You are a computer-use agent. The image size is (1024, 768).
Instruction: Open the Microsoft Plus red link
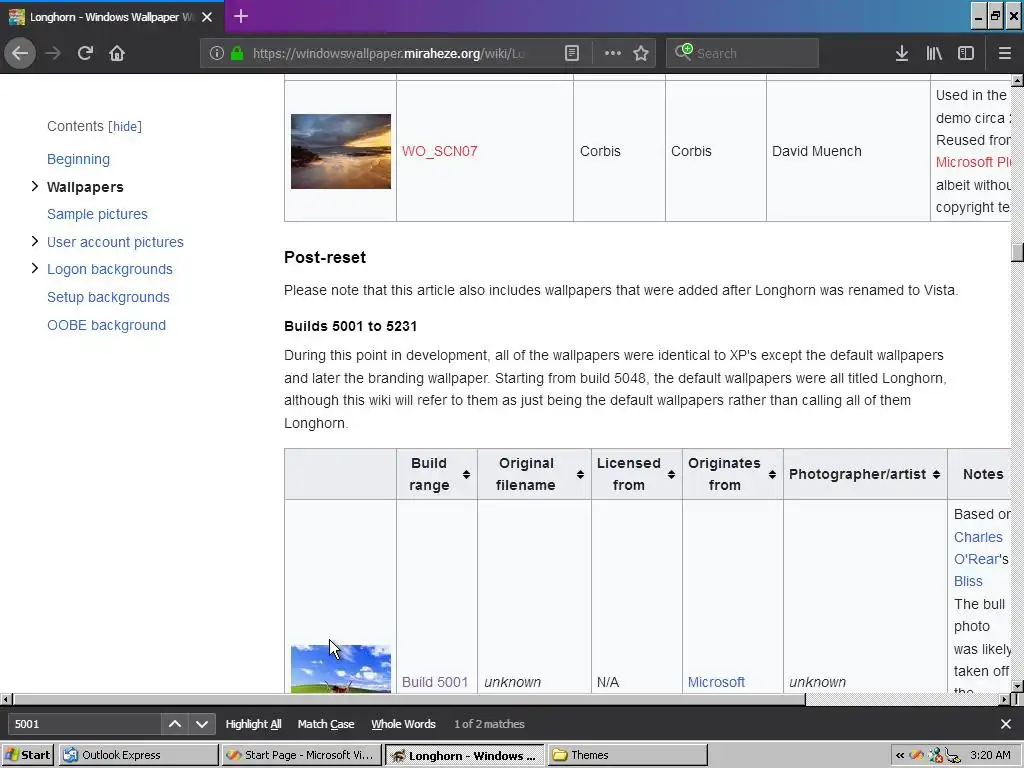tap(972, 162)
